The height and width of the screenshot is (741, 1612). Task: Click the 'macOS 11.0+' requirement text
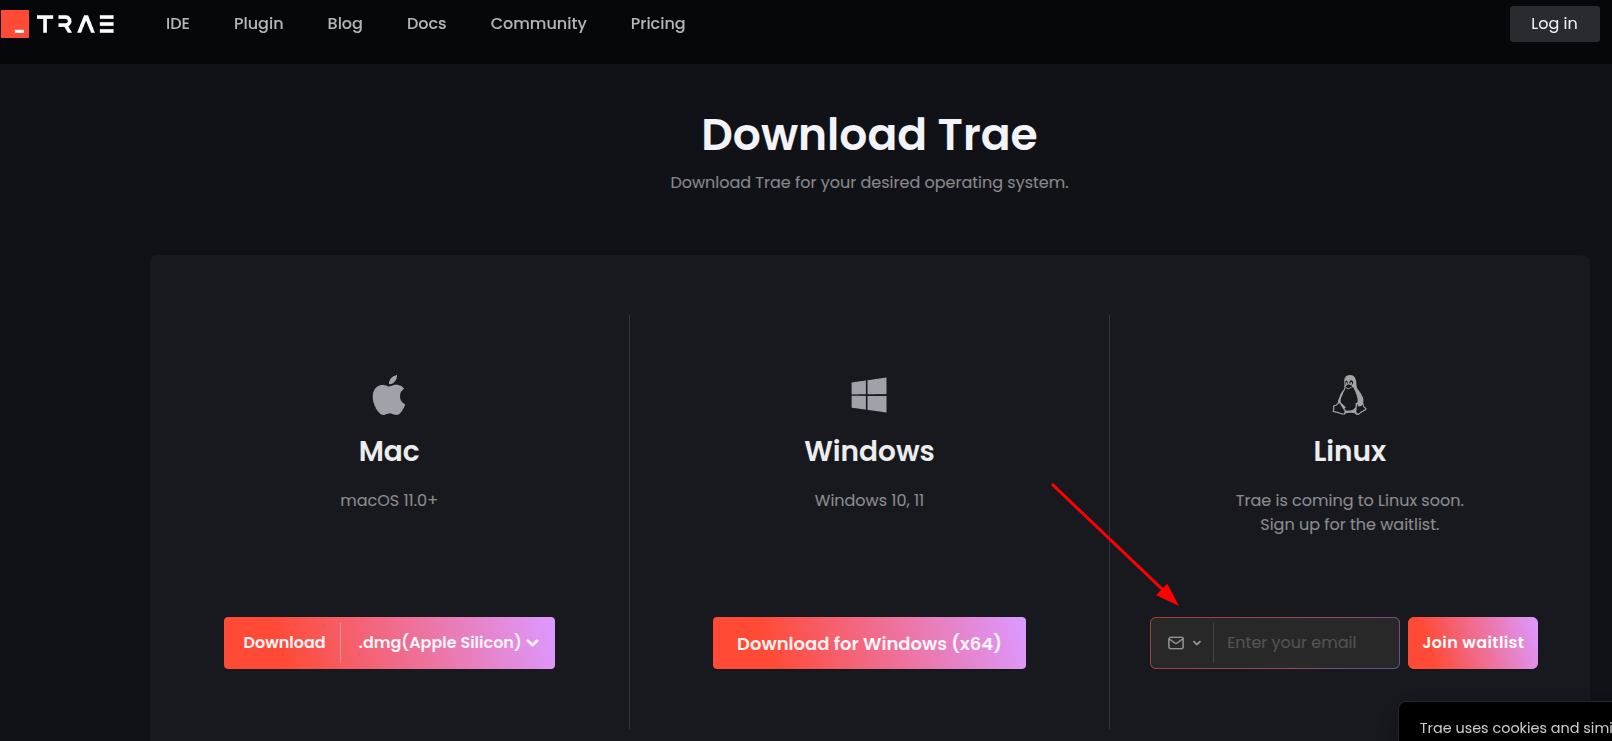(x=389, y=500)
